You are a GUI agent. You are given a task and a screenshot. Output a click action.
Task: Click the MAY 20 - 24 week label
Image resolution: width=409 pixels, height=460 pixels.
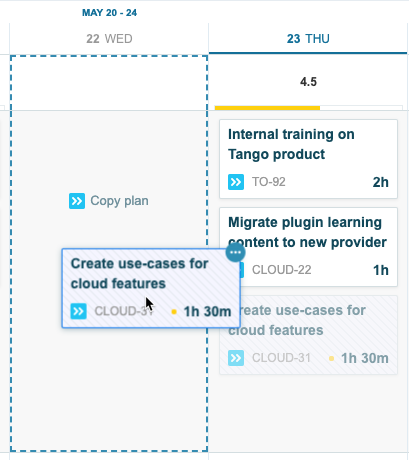[x=109, y=13]
